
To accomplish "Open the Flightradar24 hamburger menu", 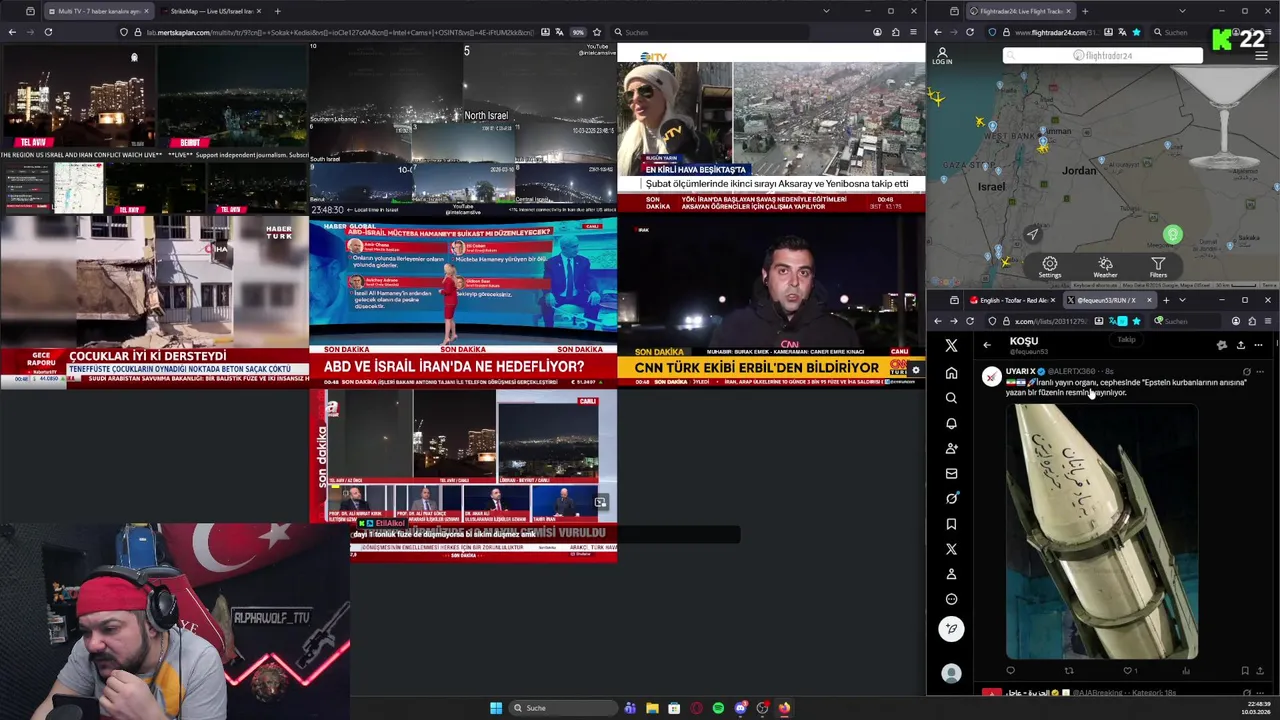I will pyautogui.click(x=1261, y=55).
